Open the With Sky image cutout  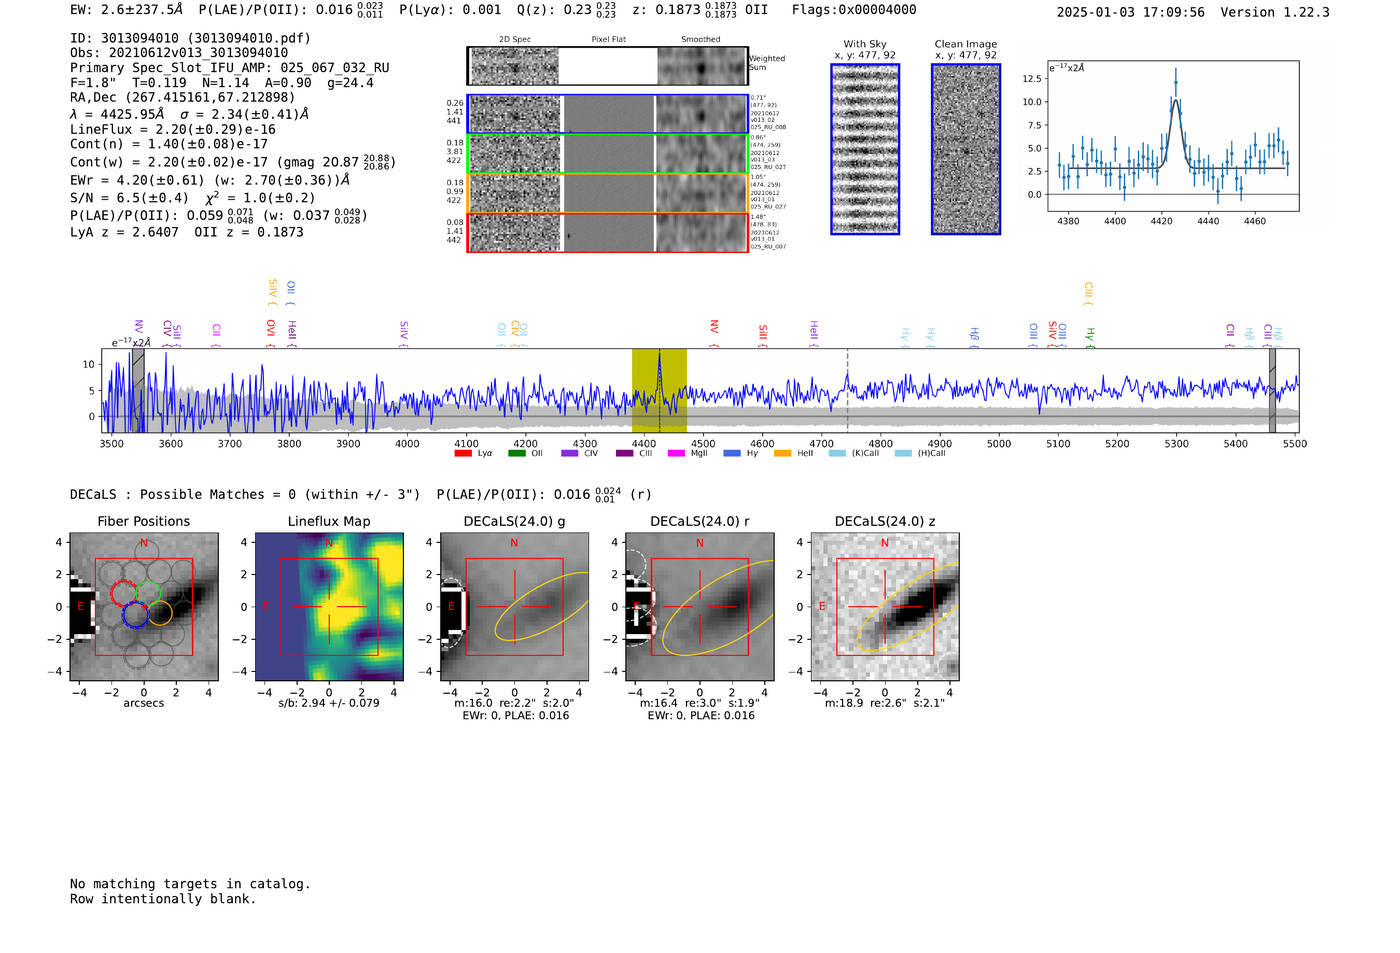(865, 149)
